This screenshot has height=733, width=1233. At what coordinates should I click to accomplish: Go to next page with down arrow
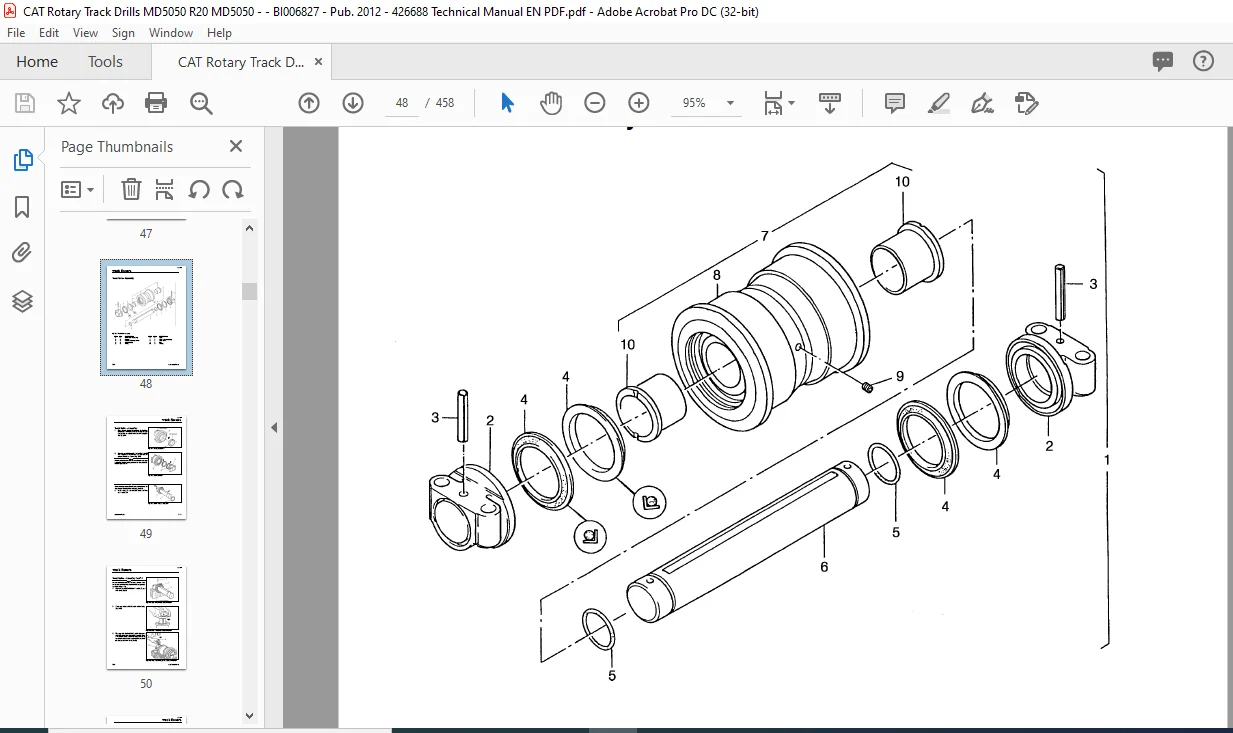click(x=352, y=103)
